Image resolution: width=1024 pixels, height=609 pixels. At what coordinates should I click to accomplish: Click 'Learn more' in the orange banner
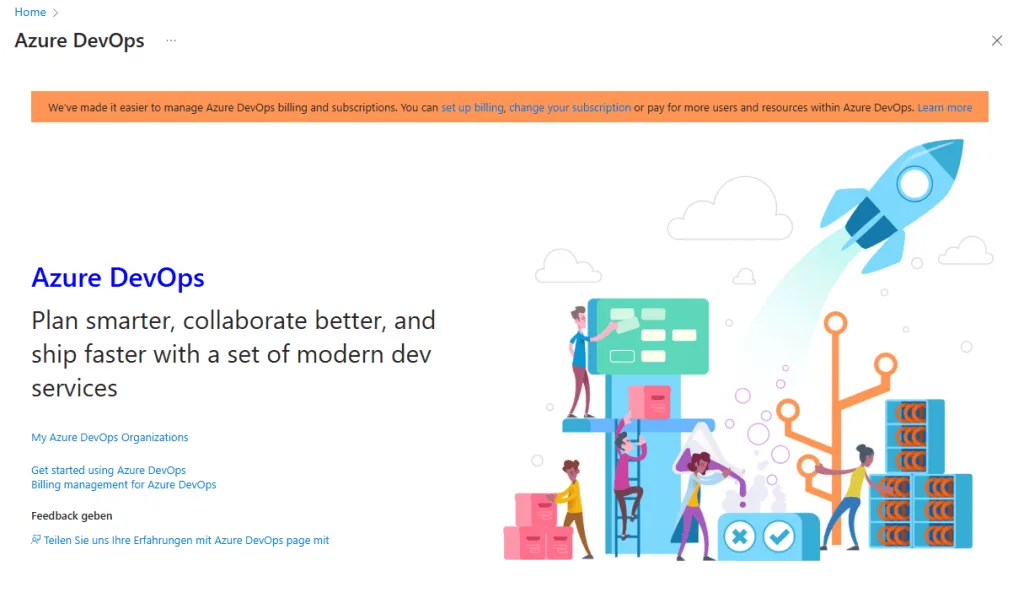pyautogui.click(x=944, y=107)
